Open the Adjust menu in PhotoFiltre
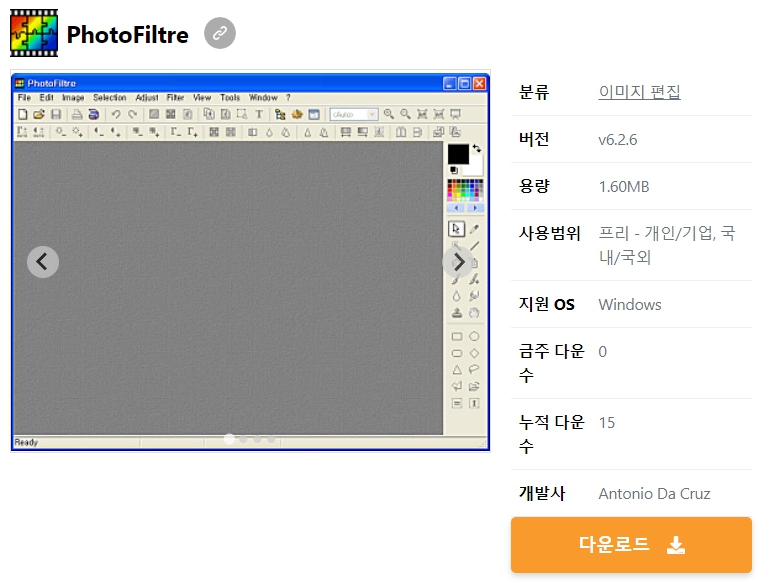 147,98
